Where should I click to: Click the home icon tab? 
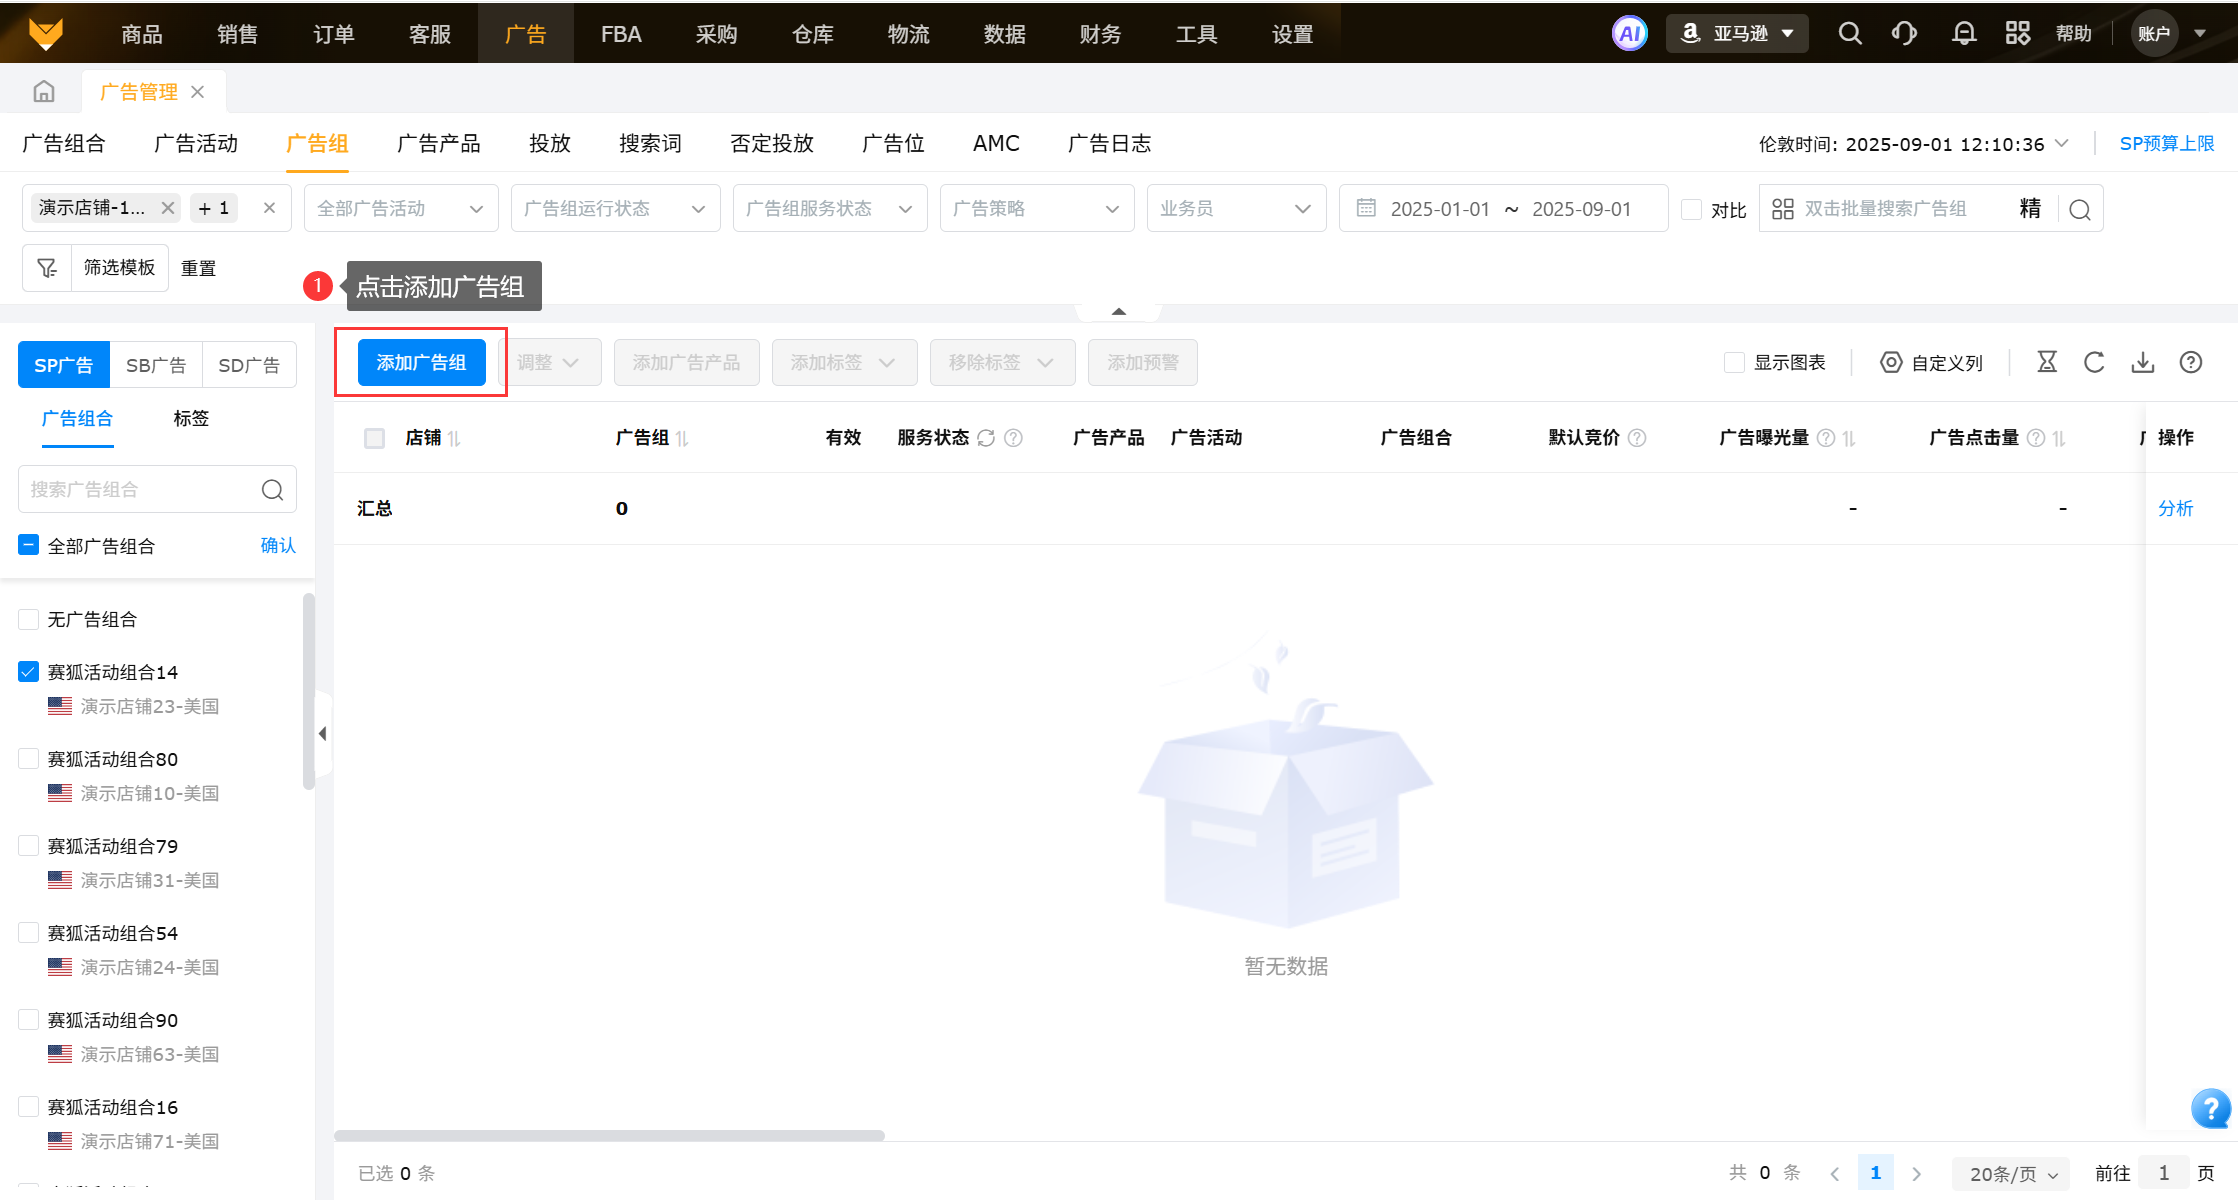pos(44,92)
